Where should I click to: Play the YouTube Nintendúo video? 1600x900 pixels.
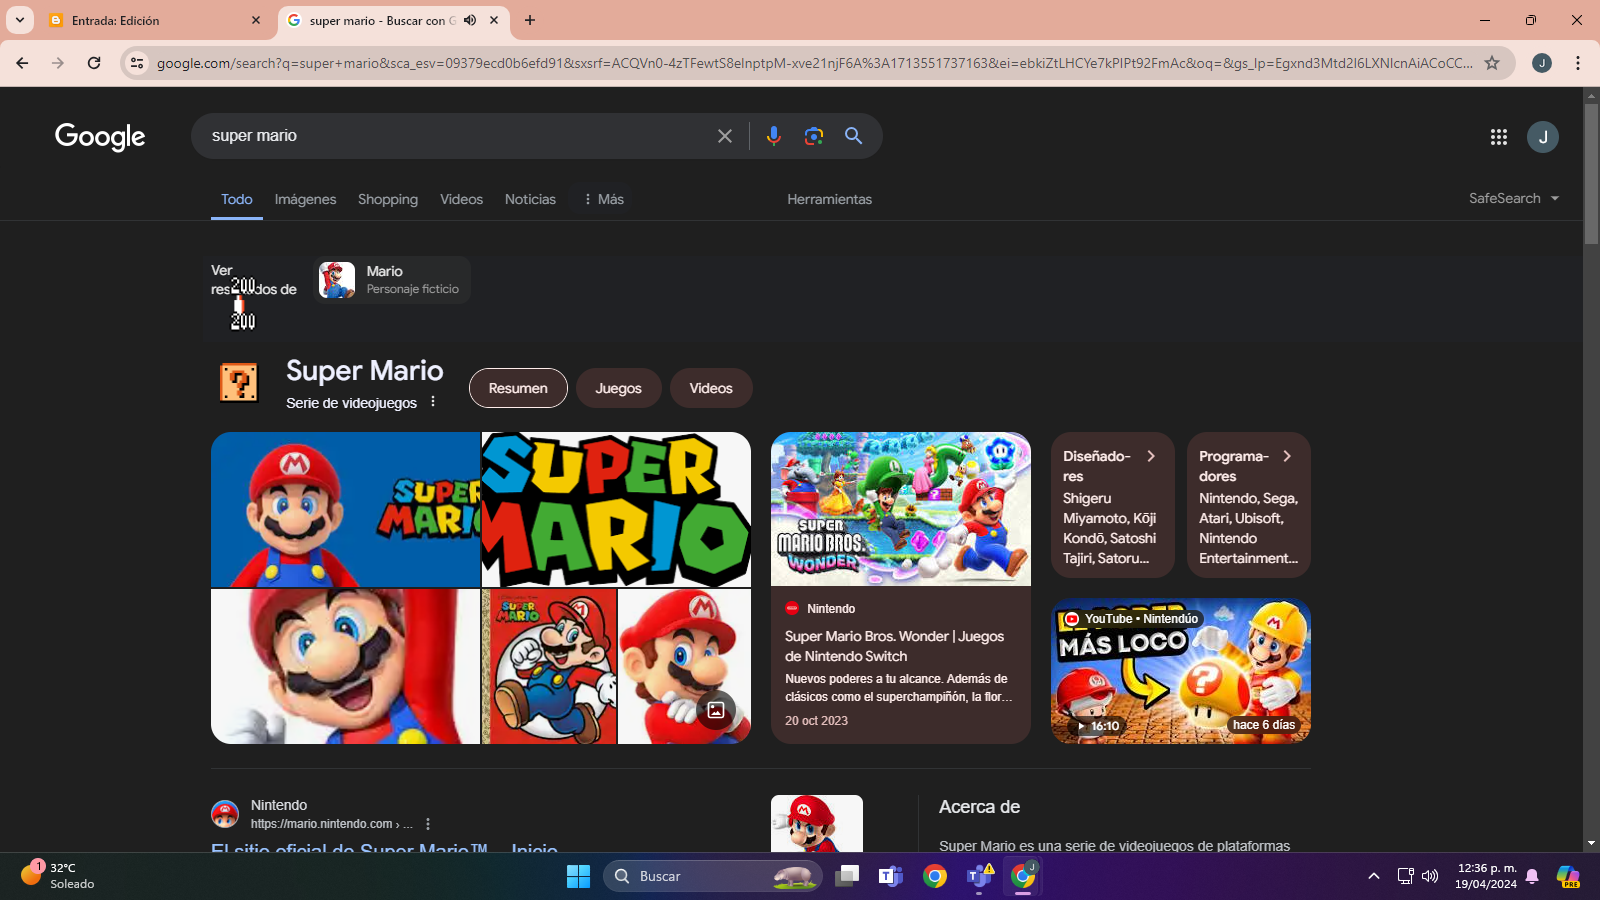click(1181, 671)
